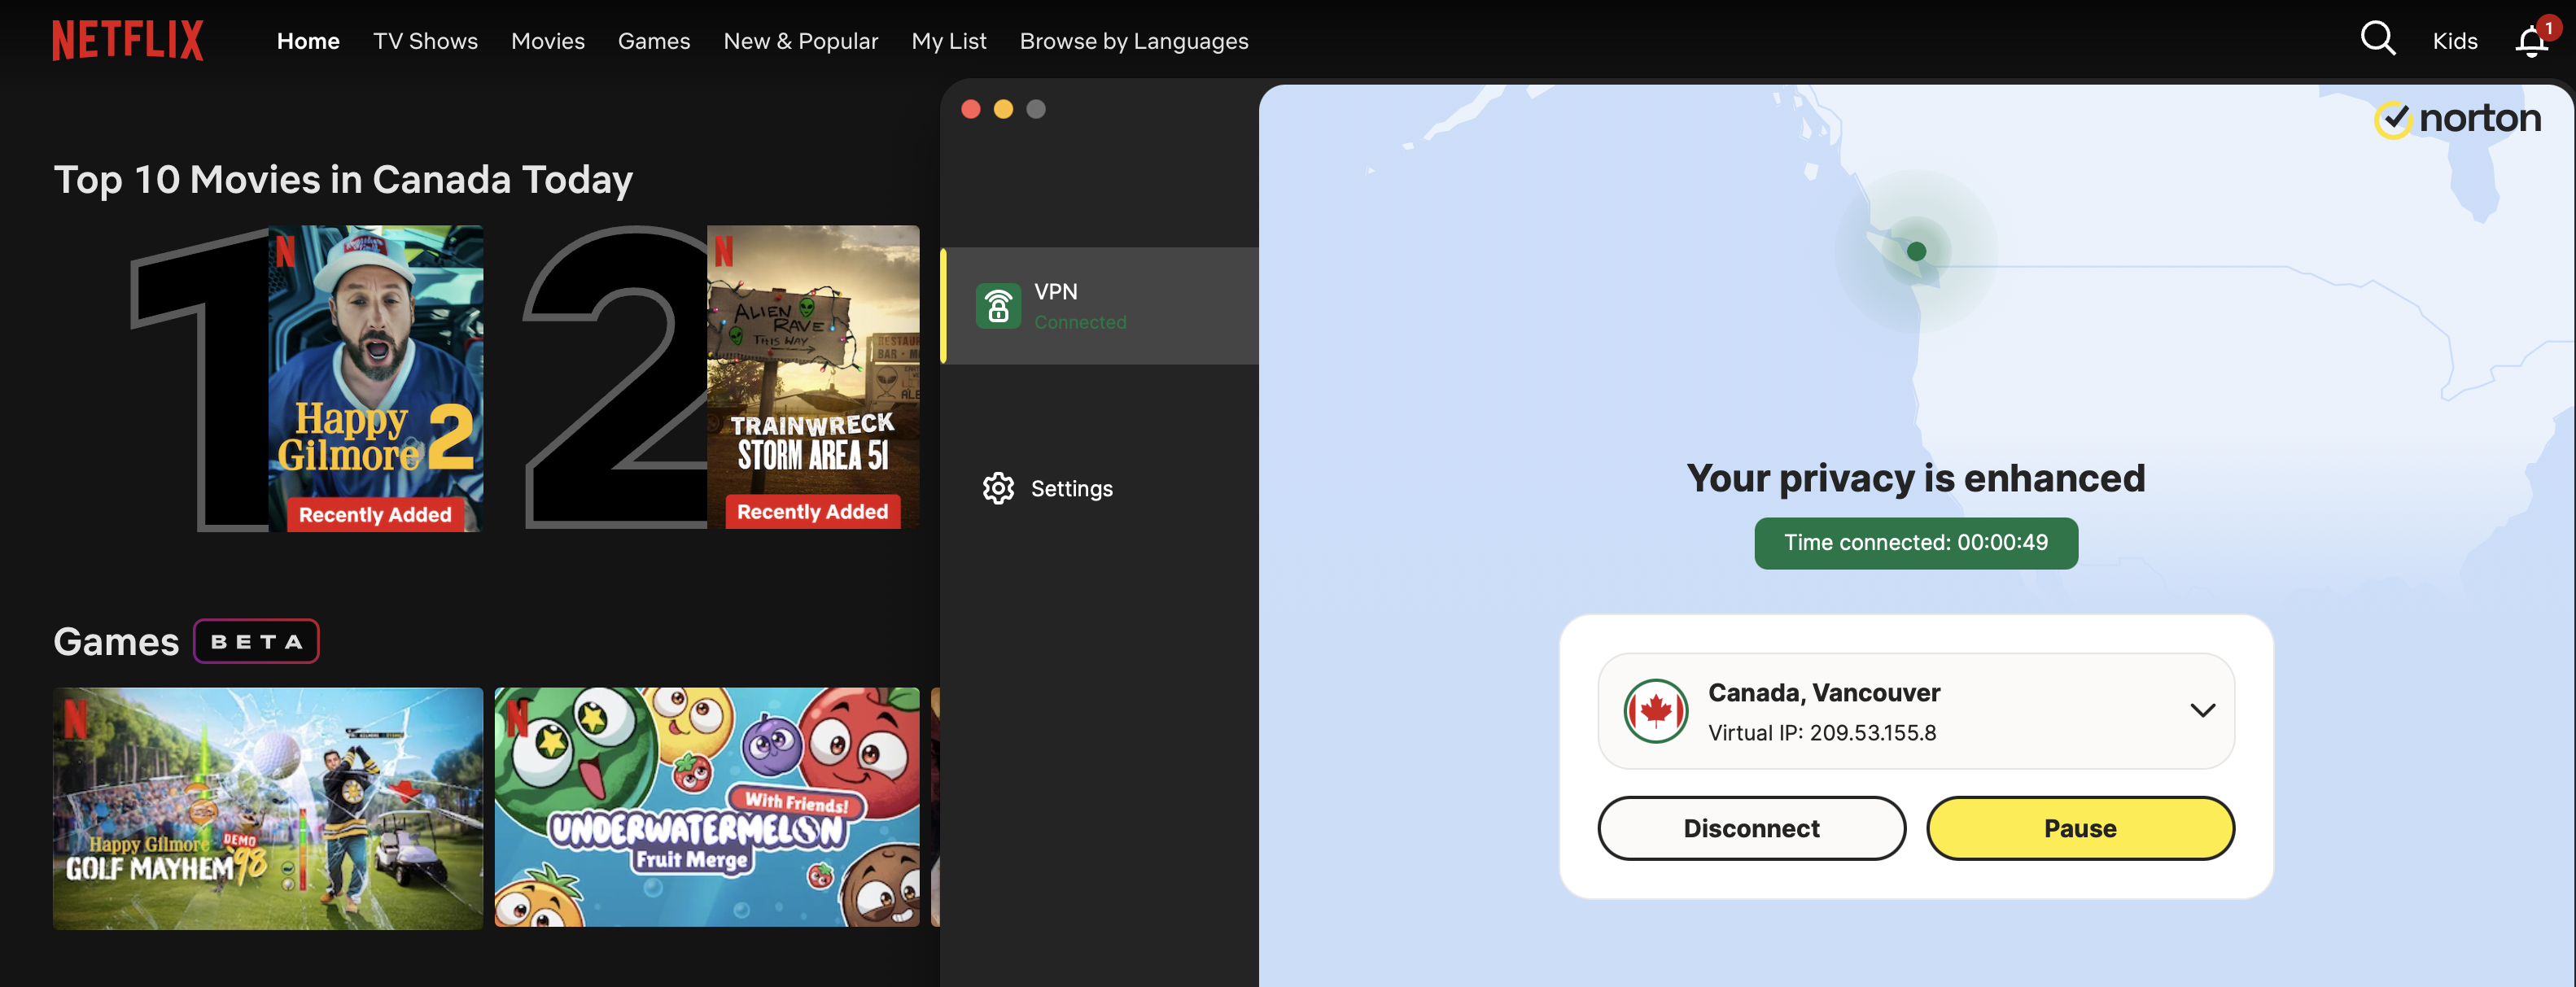Image resolution: width=2576 pixels, height=987 pixels.
Task: Open Happy Gilmore Golf Mayhem 98 game
Action: [267, 808]
